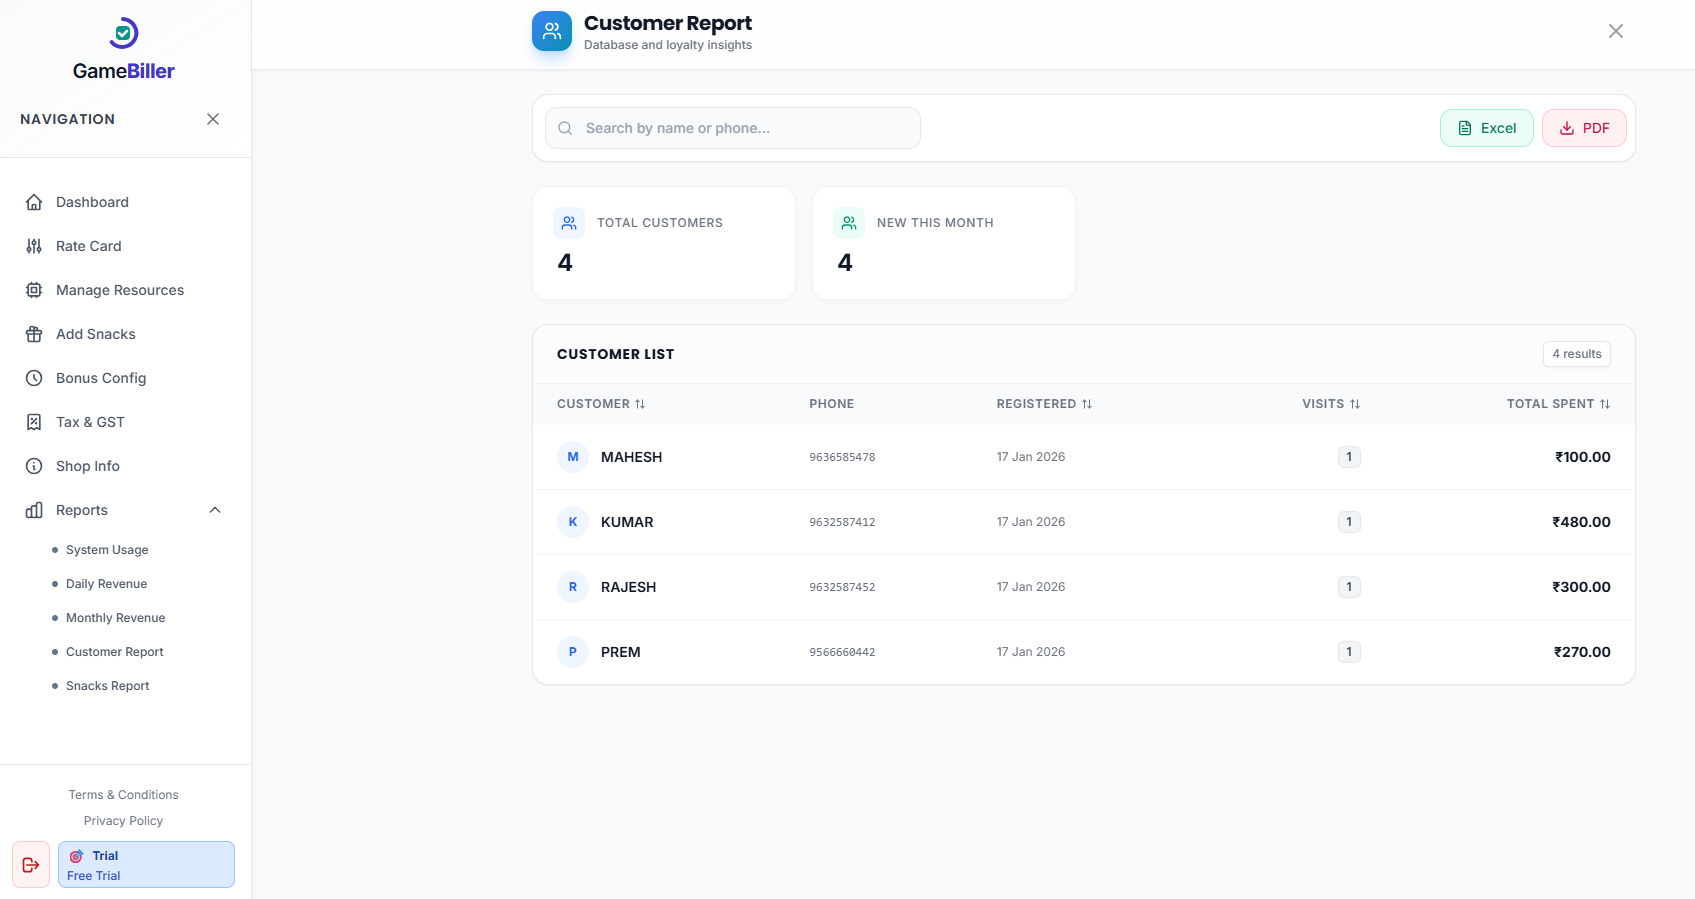Select the Tax & GST receipt icon
The width and height of the screenshot is (1695, 899).
point(34,422)
